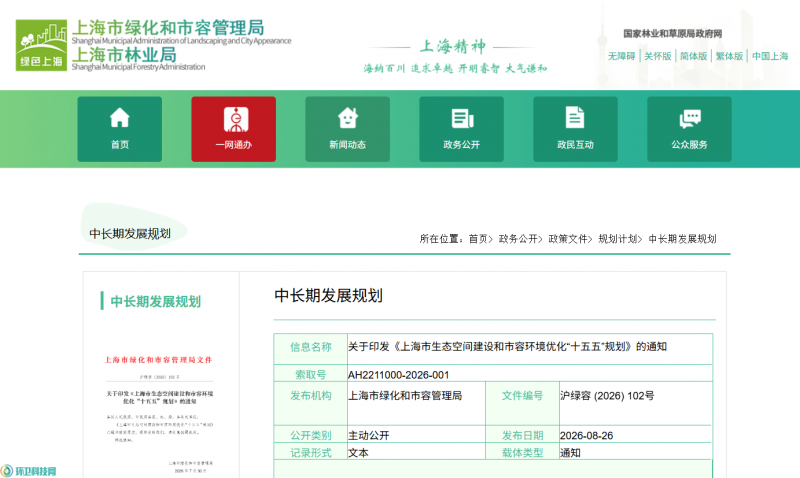Open the red 一网通办 tile
800x478 pixels.
234,129
